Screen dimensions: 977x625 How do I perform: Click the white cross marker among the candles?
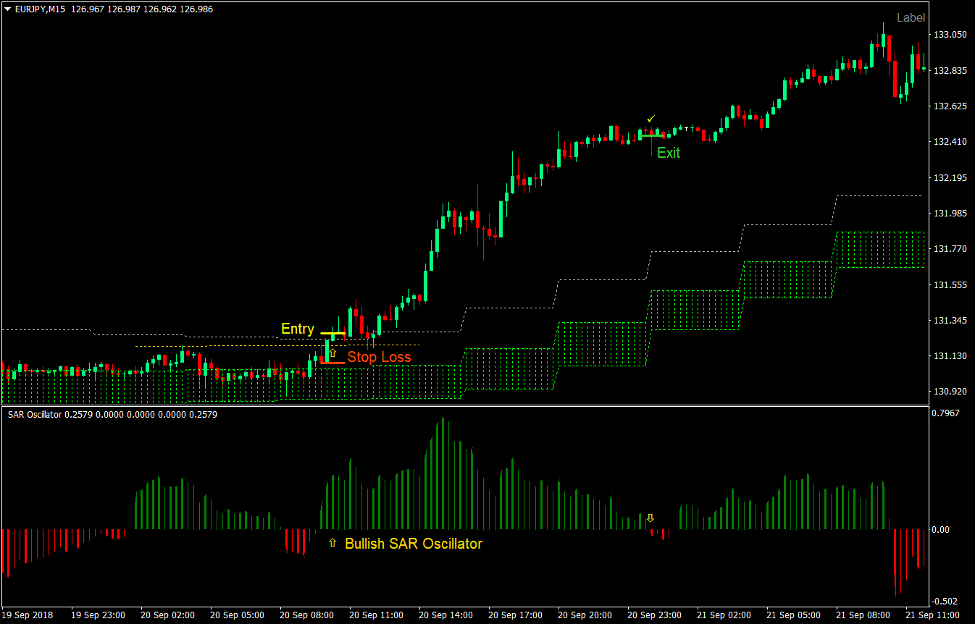click(x=687, y=129)
